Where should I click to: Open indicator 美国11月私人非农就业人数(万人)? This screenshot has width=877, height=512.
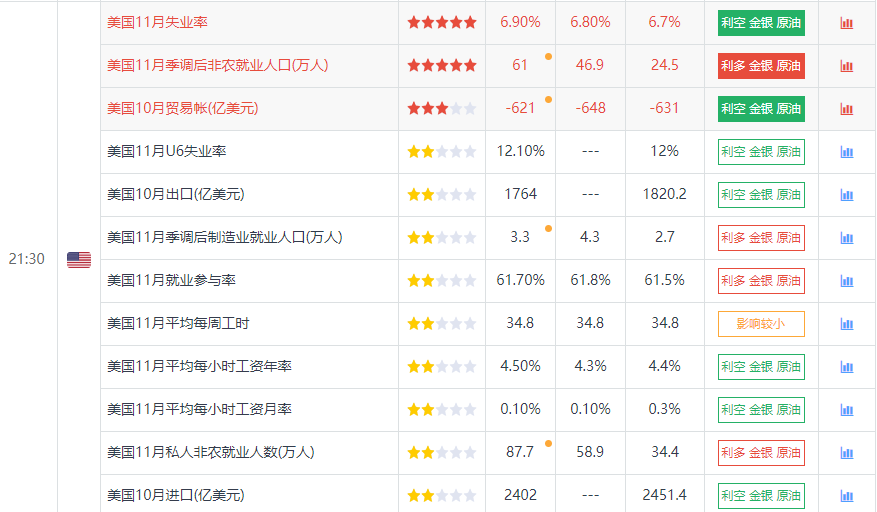click(211, 452)
